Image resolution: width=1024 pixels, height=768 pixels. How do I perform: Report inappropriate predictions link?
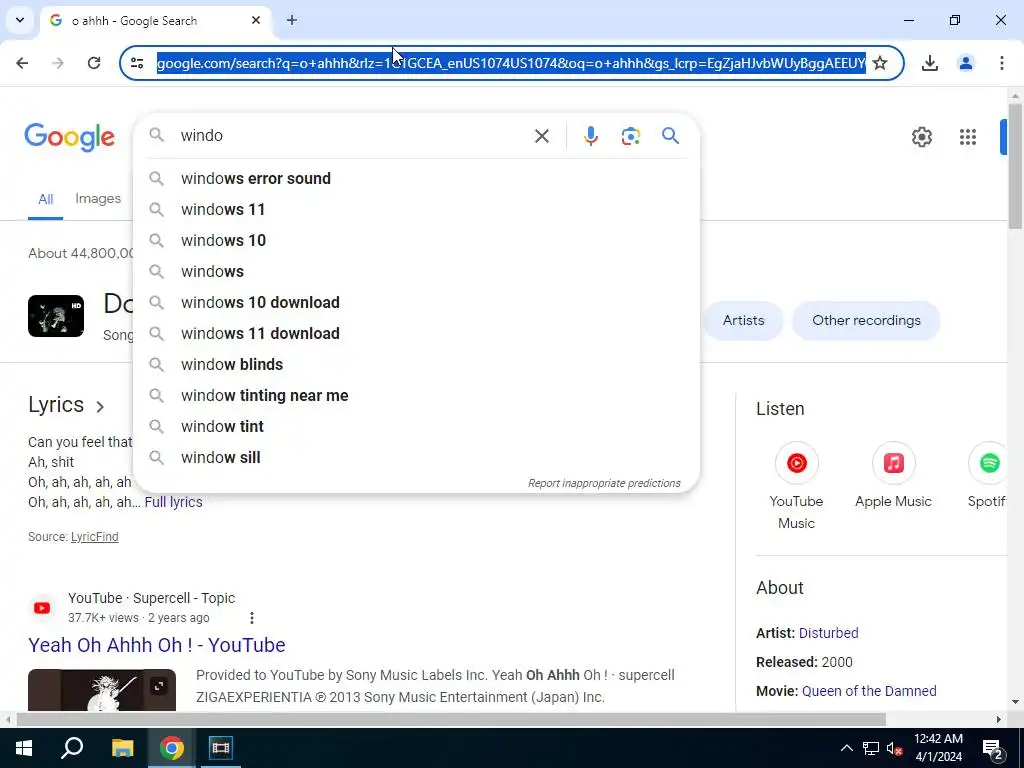[604, 483]
